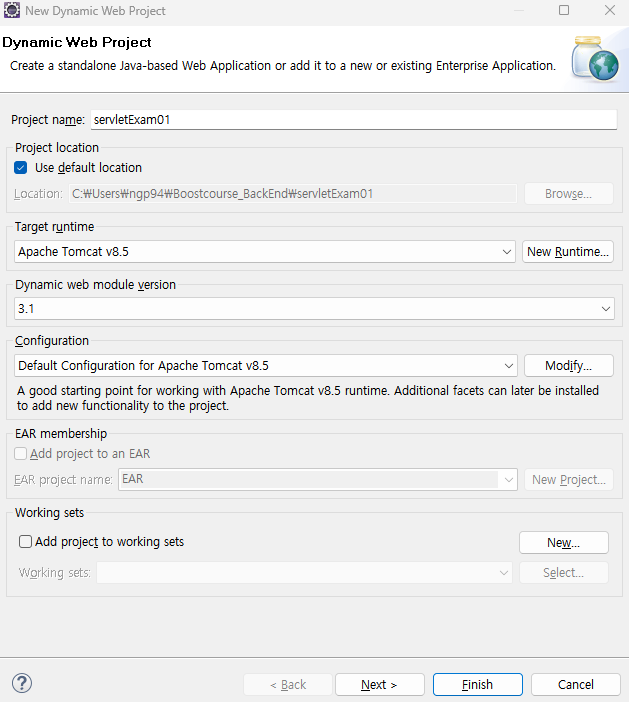Click the Back button

288,685
